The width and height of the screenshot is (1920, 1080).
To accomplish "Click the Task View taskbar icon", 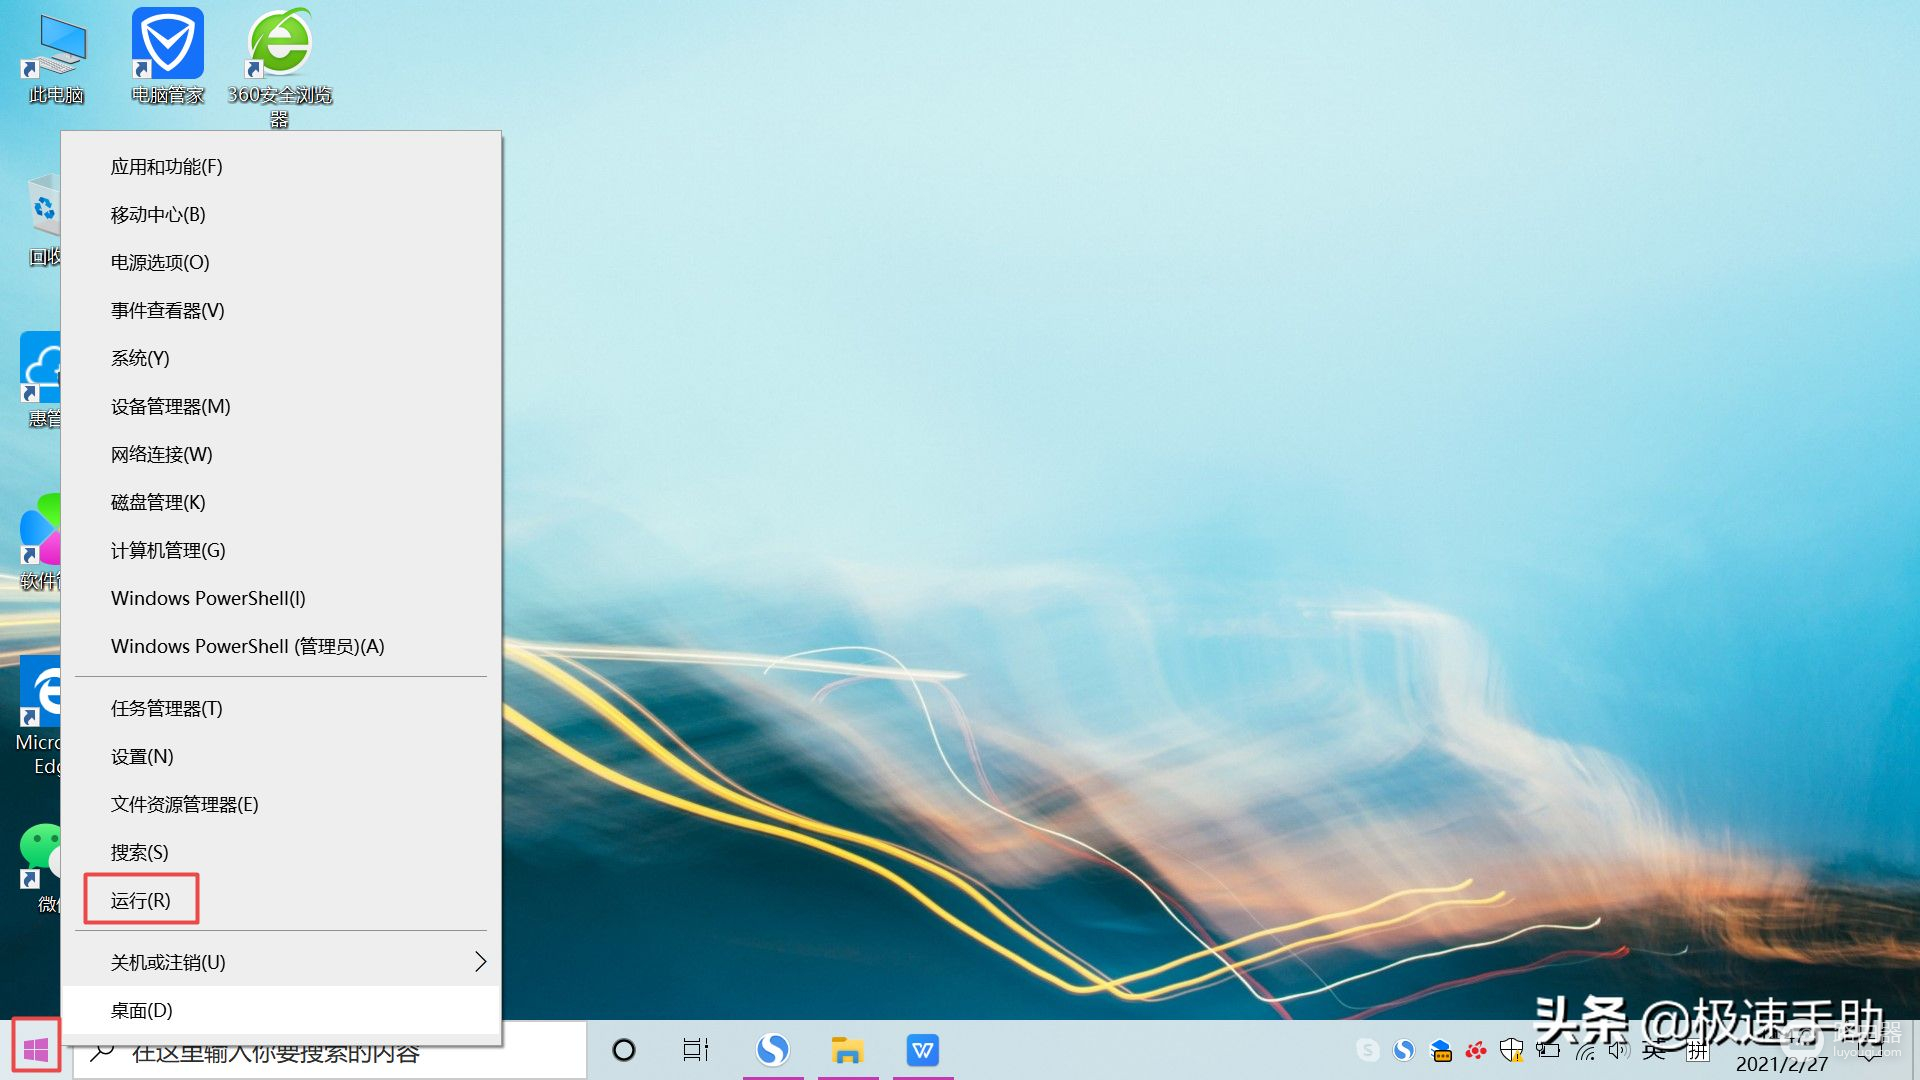I will [695, 1049].
